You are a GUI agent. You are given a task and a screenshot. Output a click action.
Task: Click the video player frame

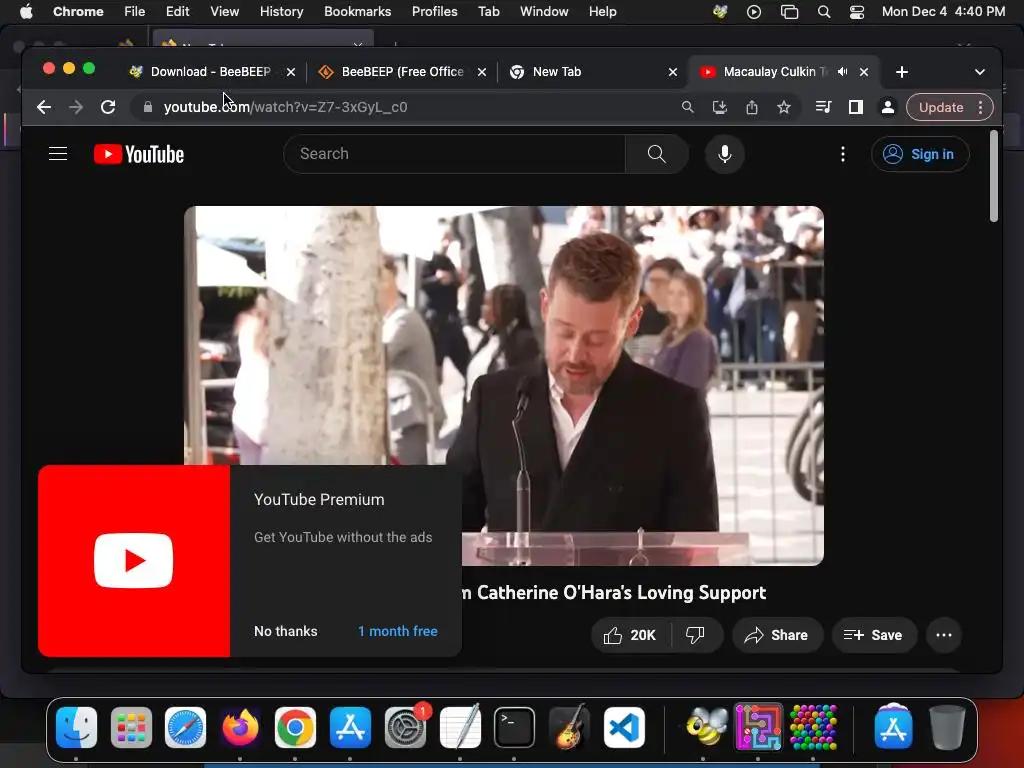[x=504, y=385]
